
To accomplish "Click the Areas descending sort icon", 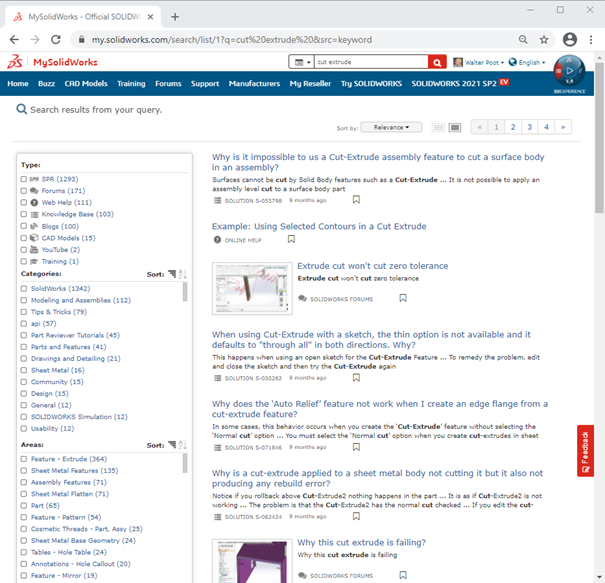I will coord(172,445).
